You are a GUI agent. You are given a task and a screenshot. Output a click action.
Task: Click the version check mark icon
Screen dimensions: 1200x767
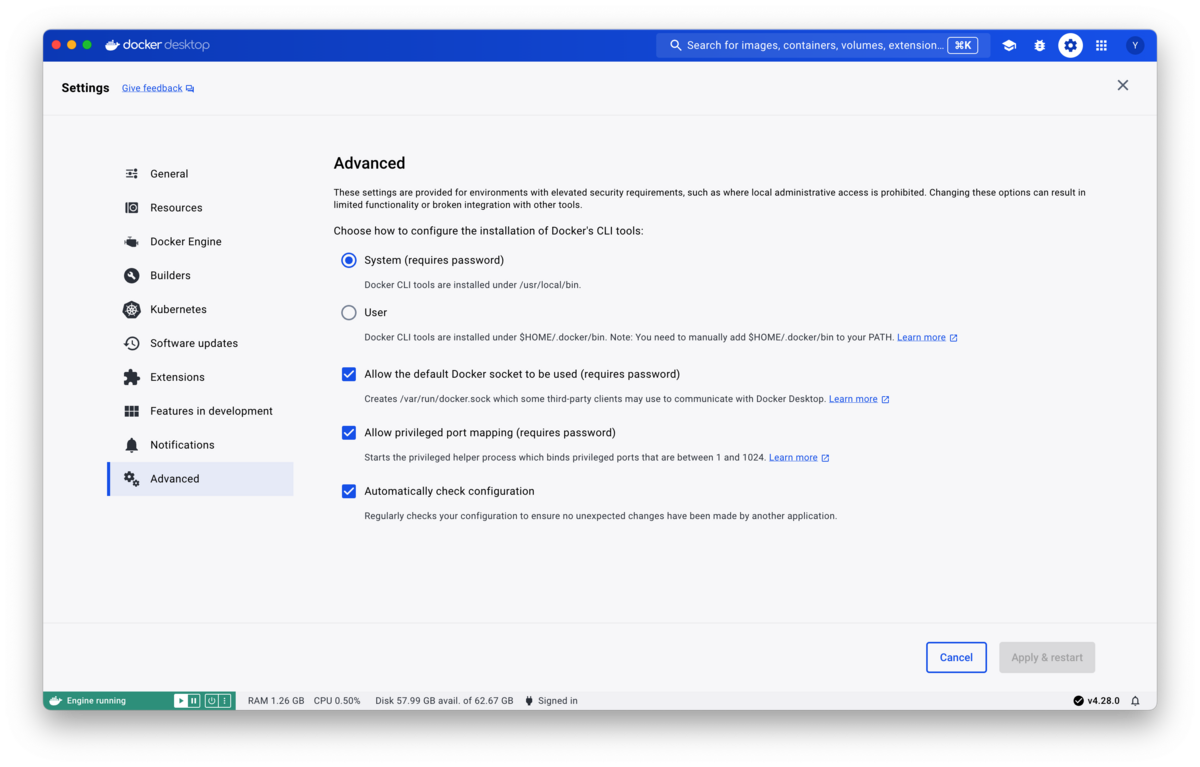coord(1078,701)
